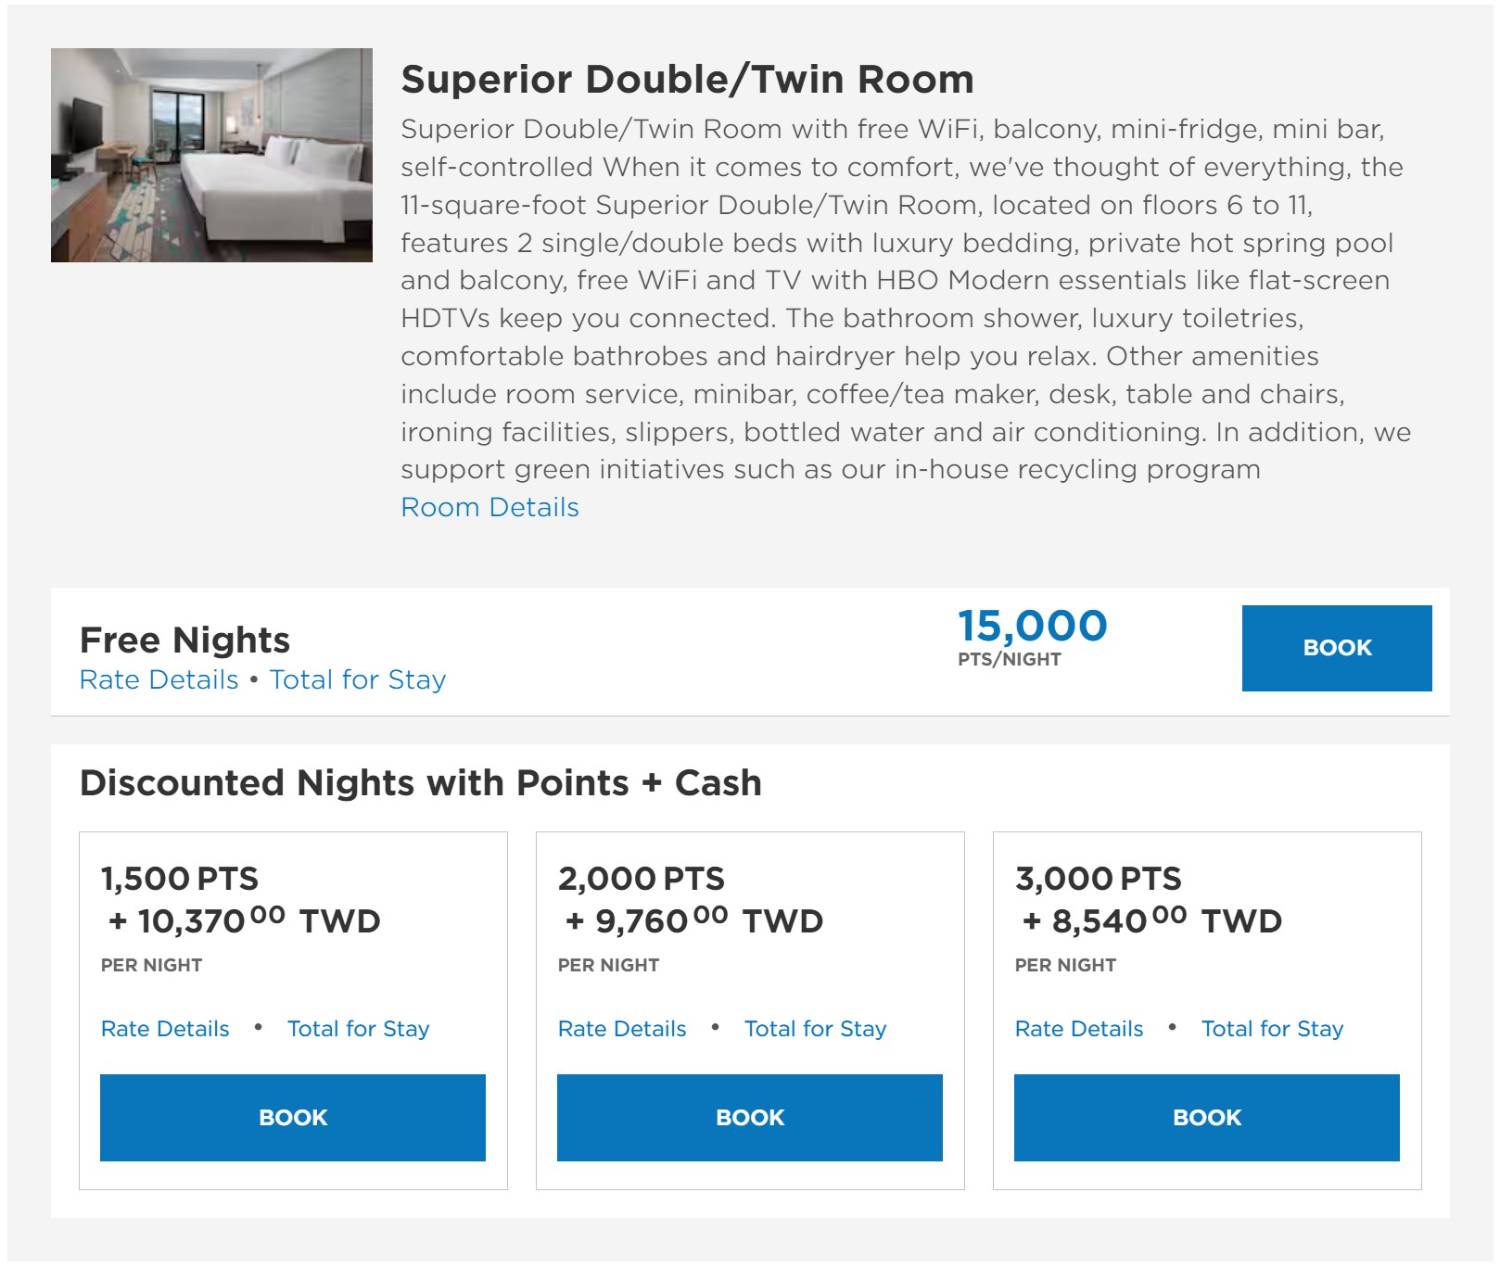Screen dimensions: 1500x1268
Task: Click the Superior Double/Twin Room heading
Action: pyautogui.click(x=687, y=79)
